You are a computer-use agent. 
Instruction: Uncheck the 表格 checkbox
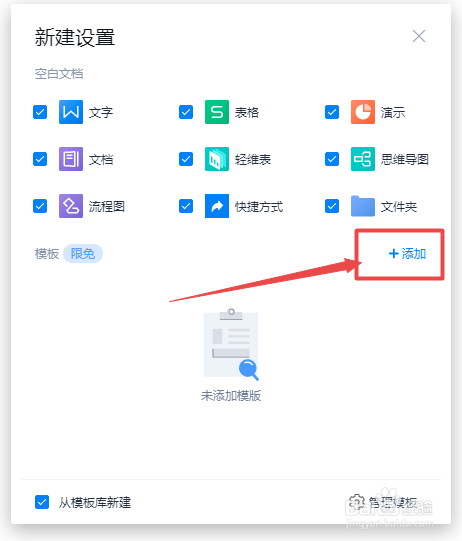(x=186, y=112)
